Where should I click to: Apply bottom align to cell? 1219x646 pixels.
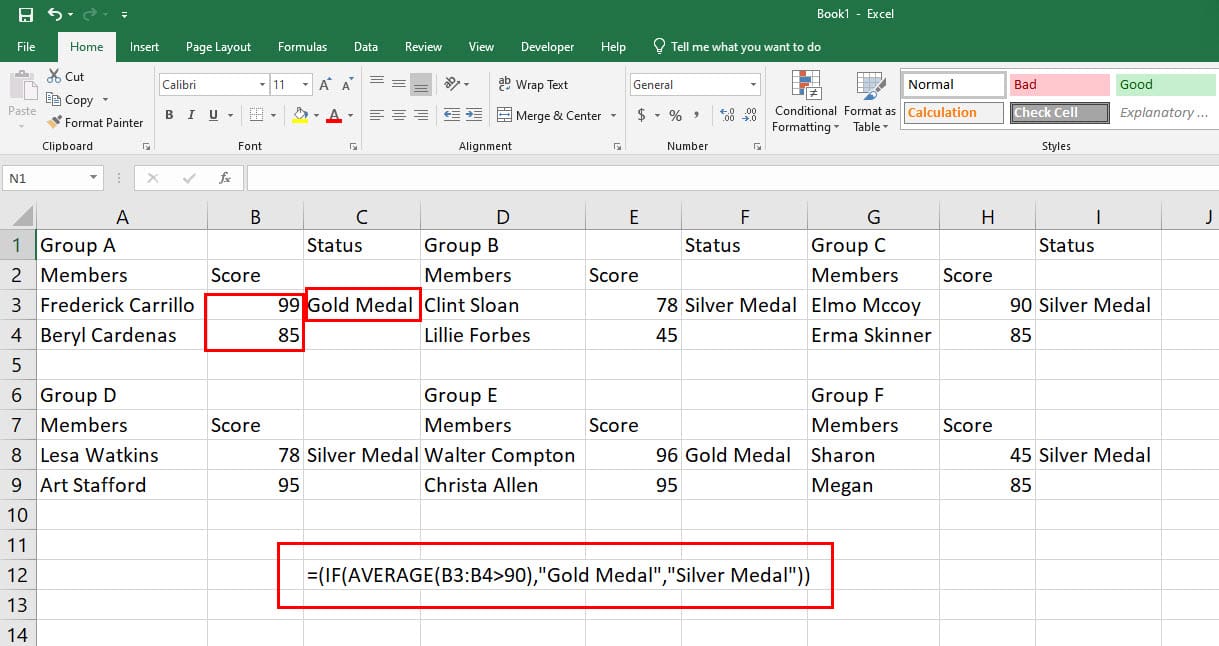pyautogui.click(x=421, y=84)
